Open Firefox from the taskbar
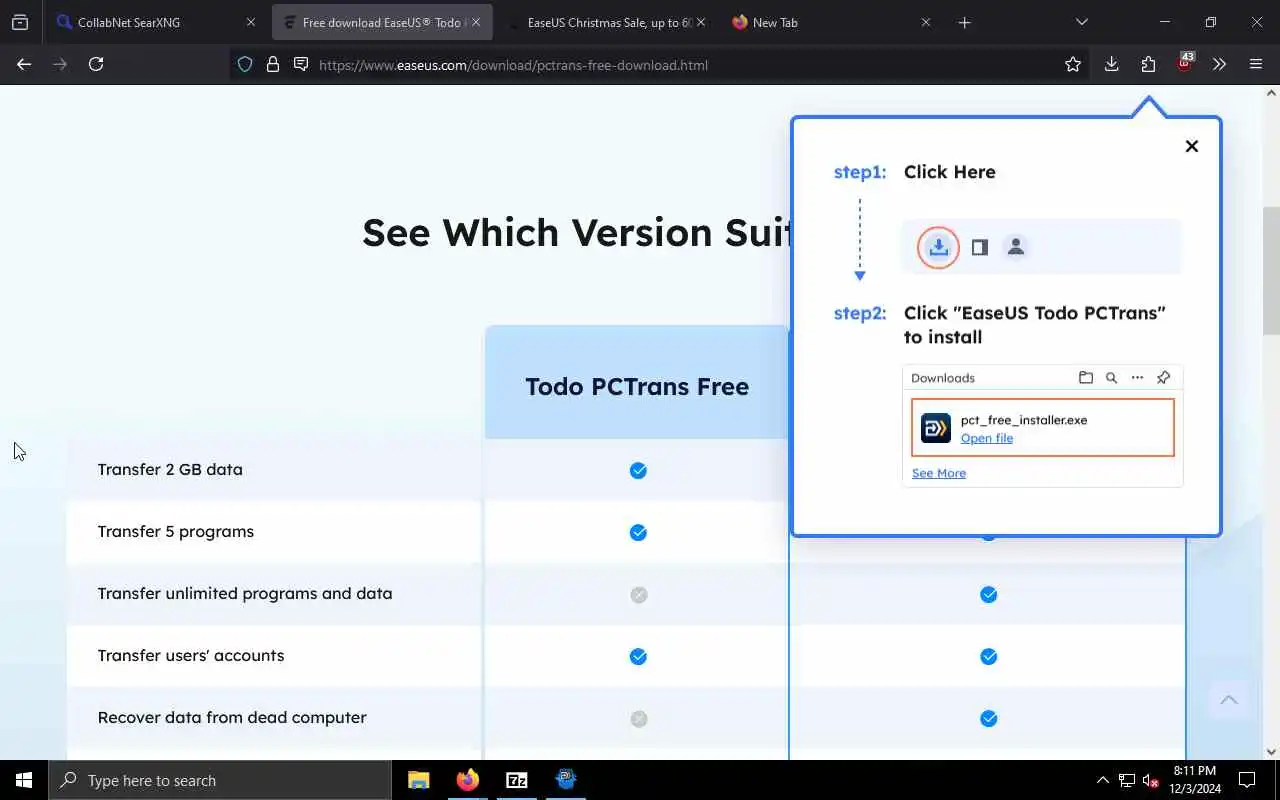The image size is (1280, 800). [x=468, y=780]
